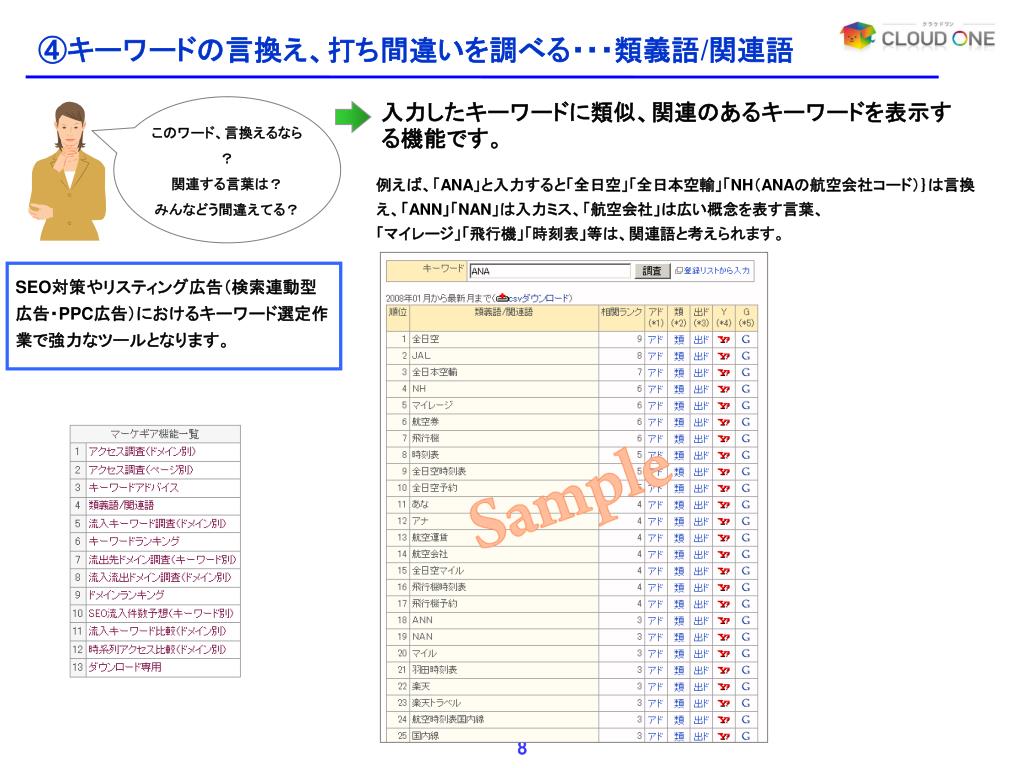Click the 類 link in the ANN row

[679, 620]
